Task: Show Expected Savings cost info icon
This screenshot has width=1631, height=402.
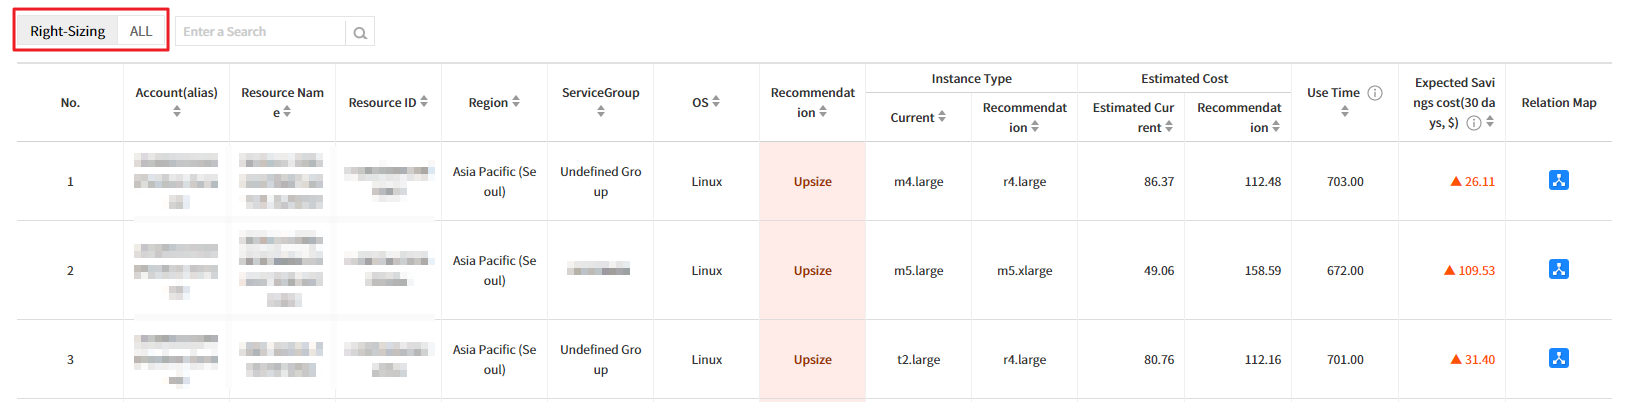Action: coord(1473,123)
